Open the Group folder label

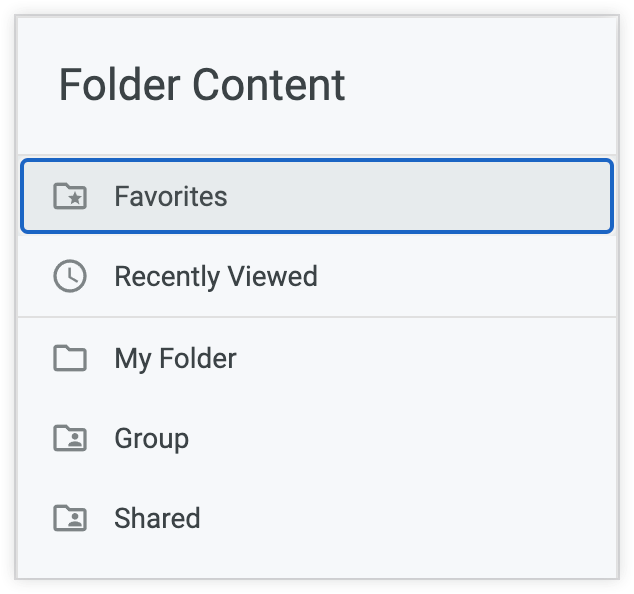pos(151,438)
